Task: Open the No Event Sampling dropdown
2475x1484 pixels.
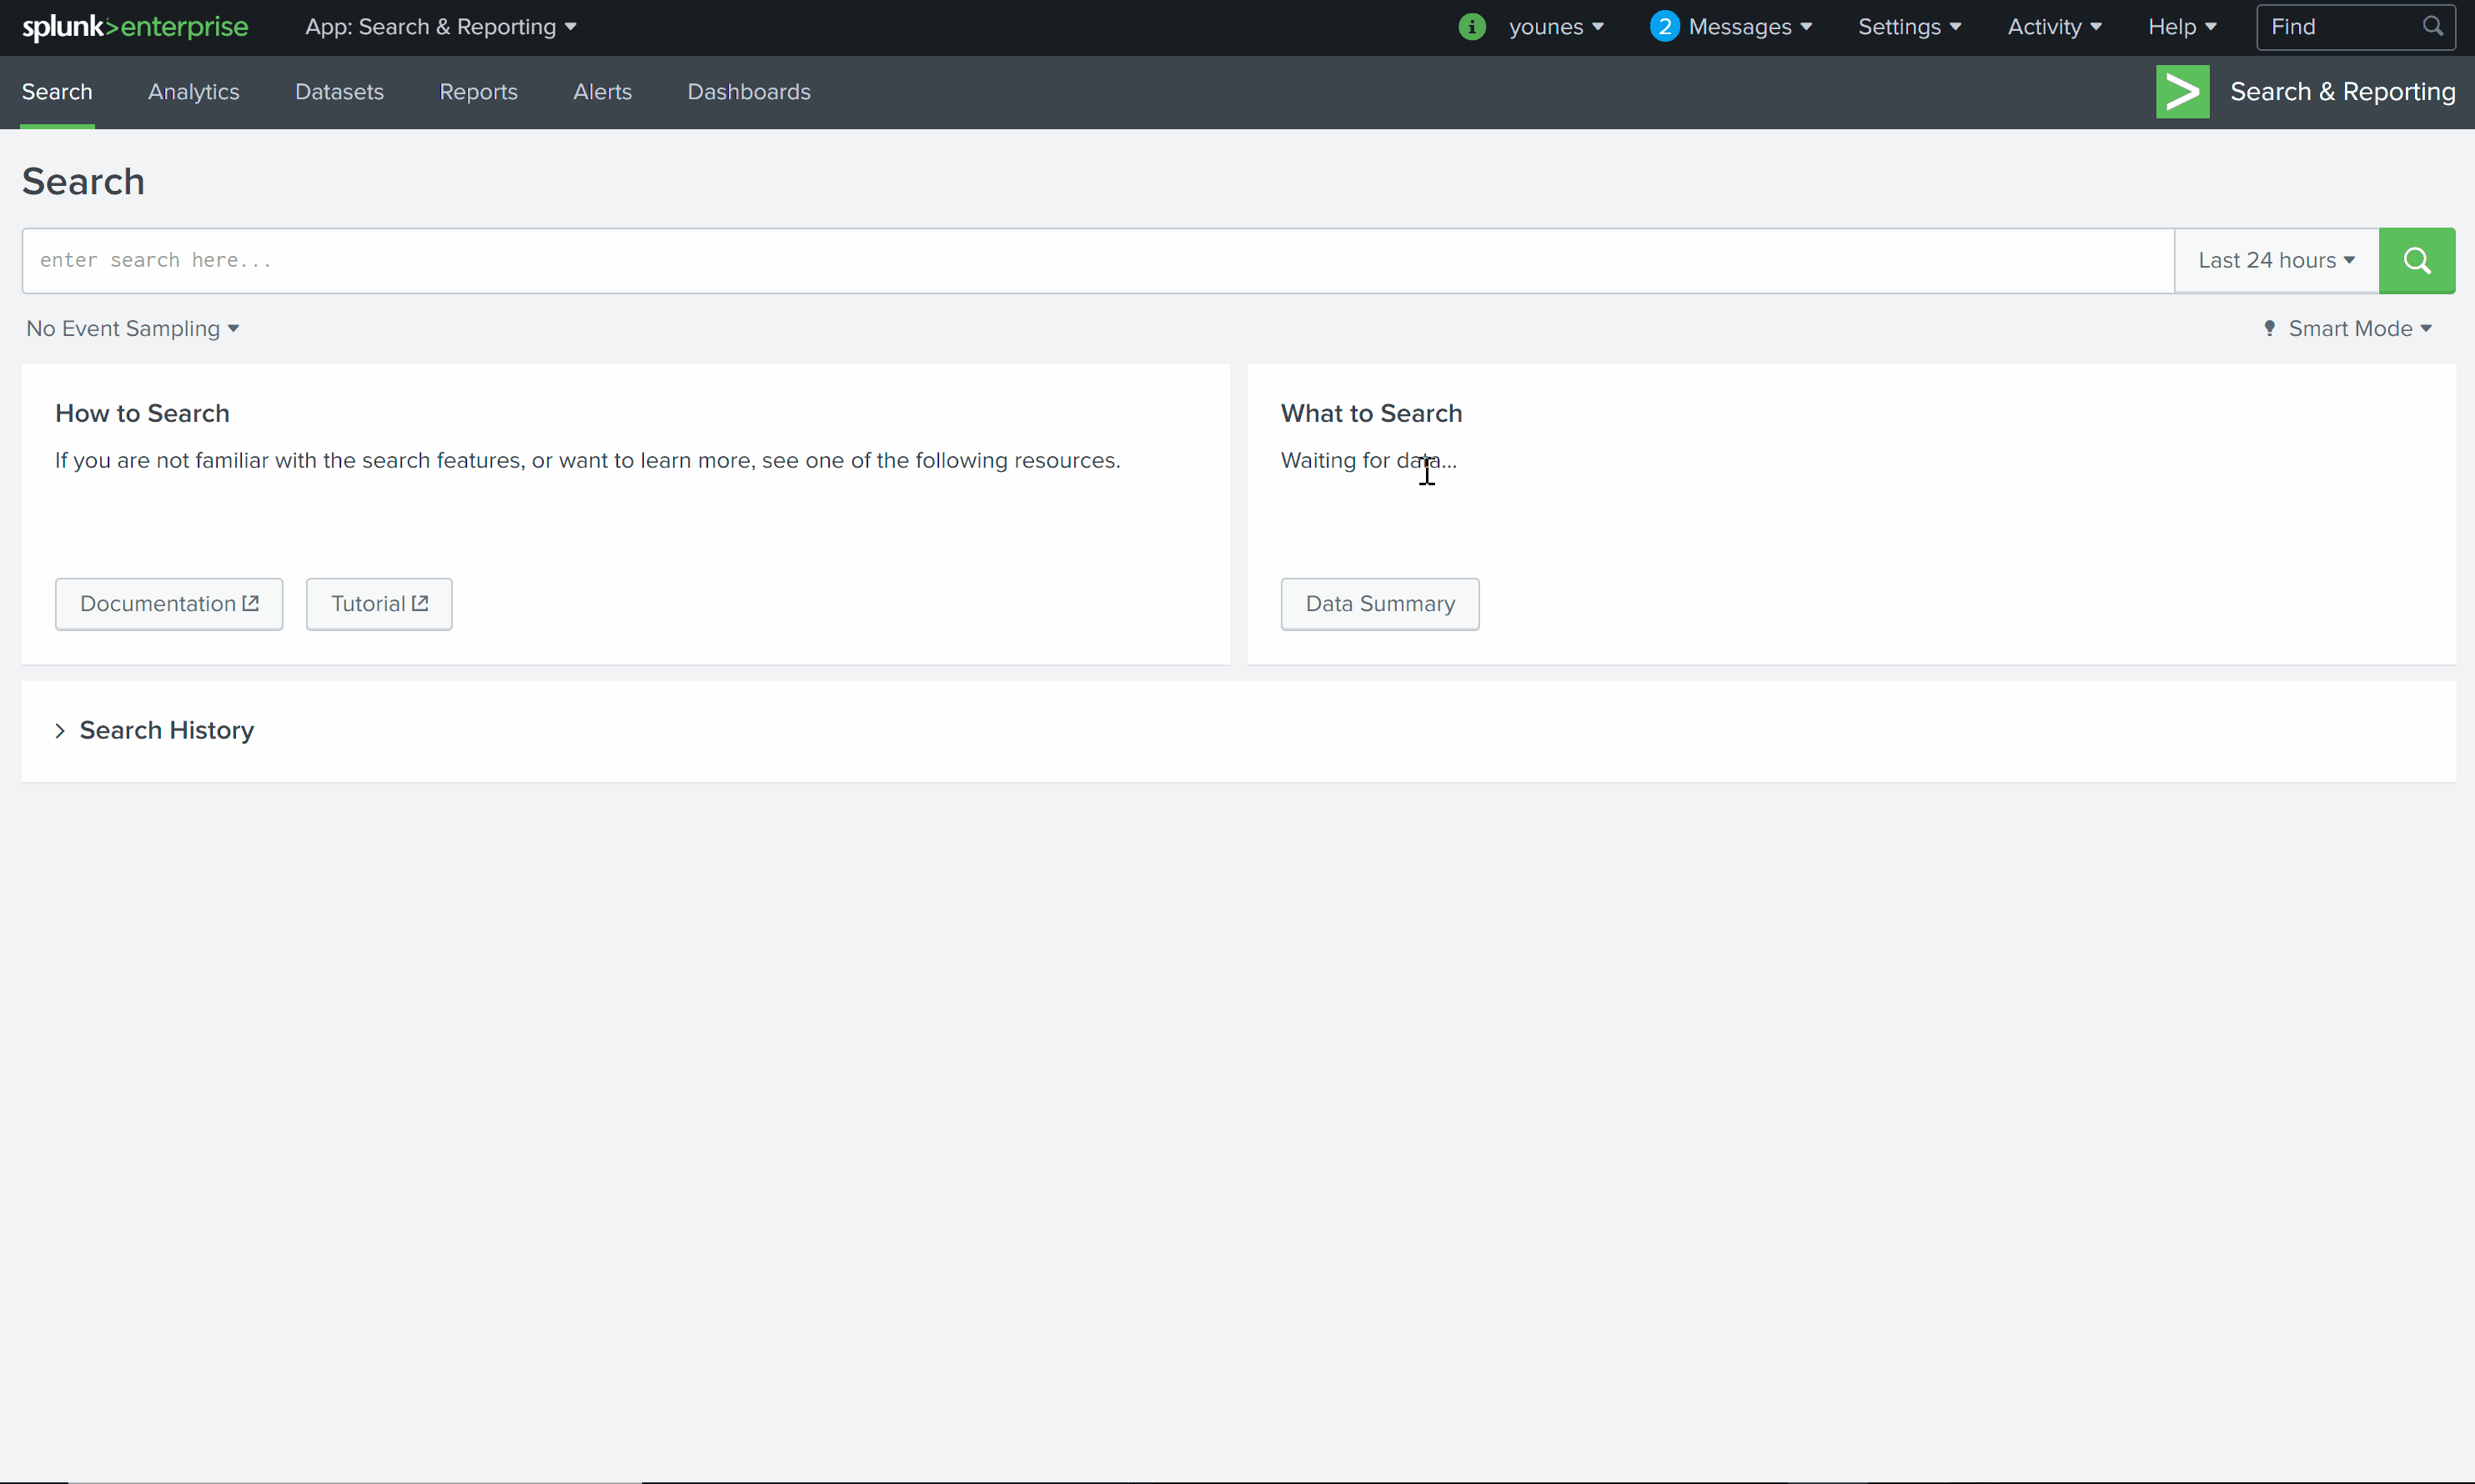Action: click(131, 328)
